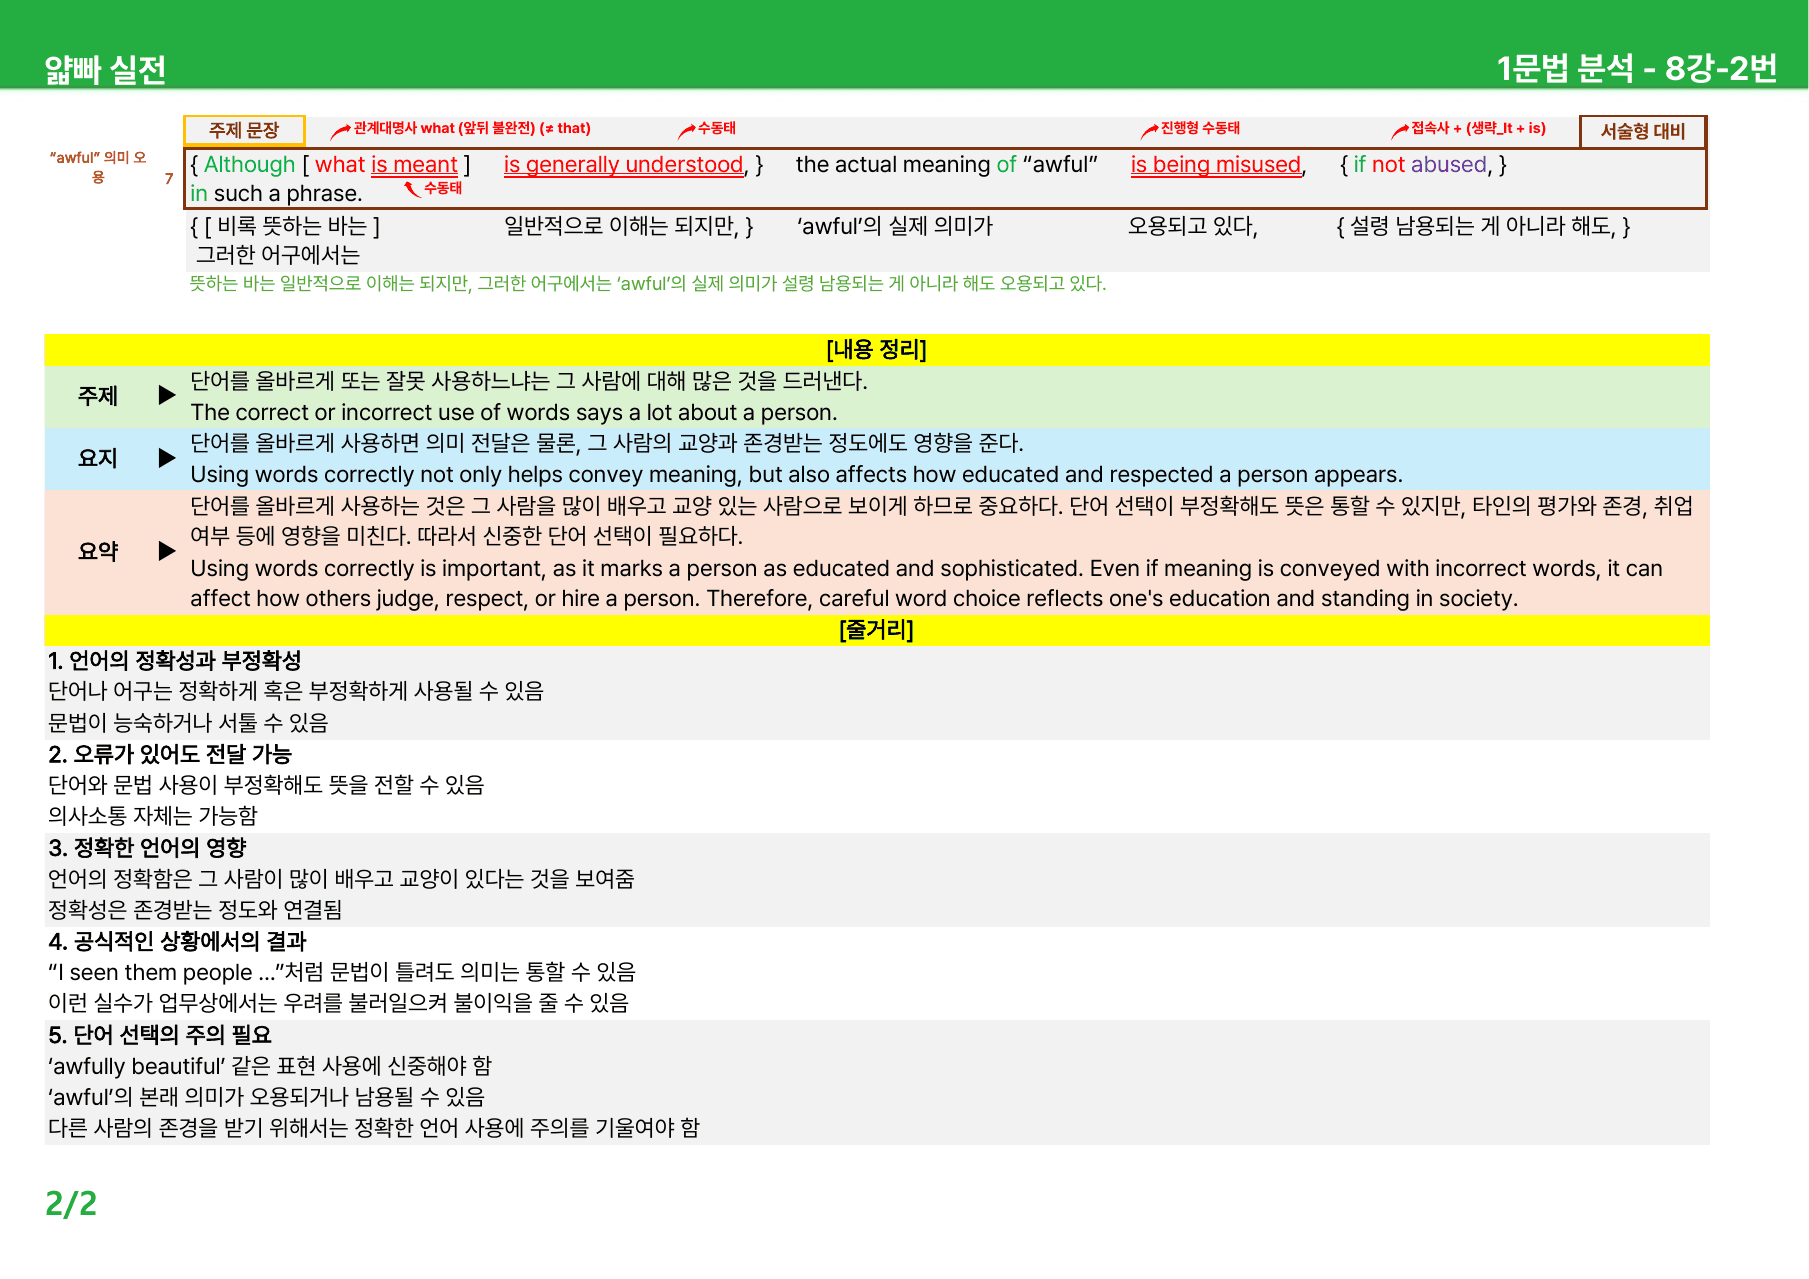Click the triangle arrow beside '요지'
The image size is (1809, 1279).
tap(167, 458)
